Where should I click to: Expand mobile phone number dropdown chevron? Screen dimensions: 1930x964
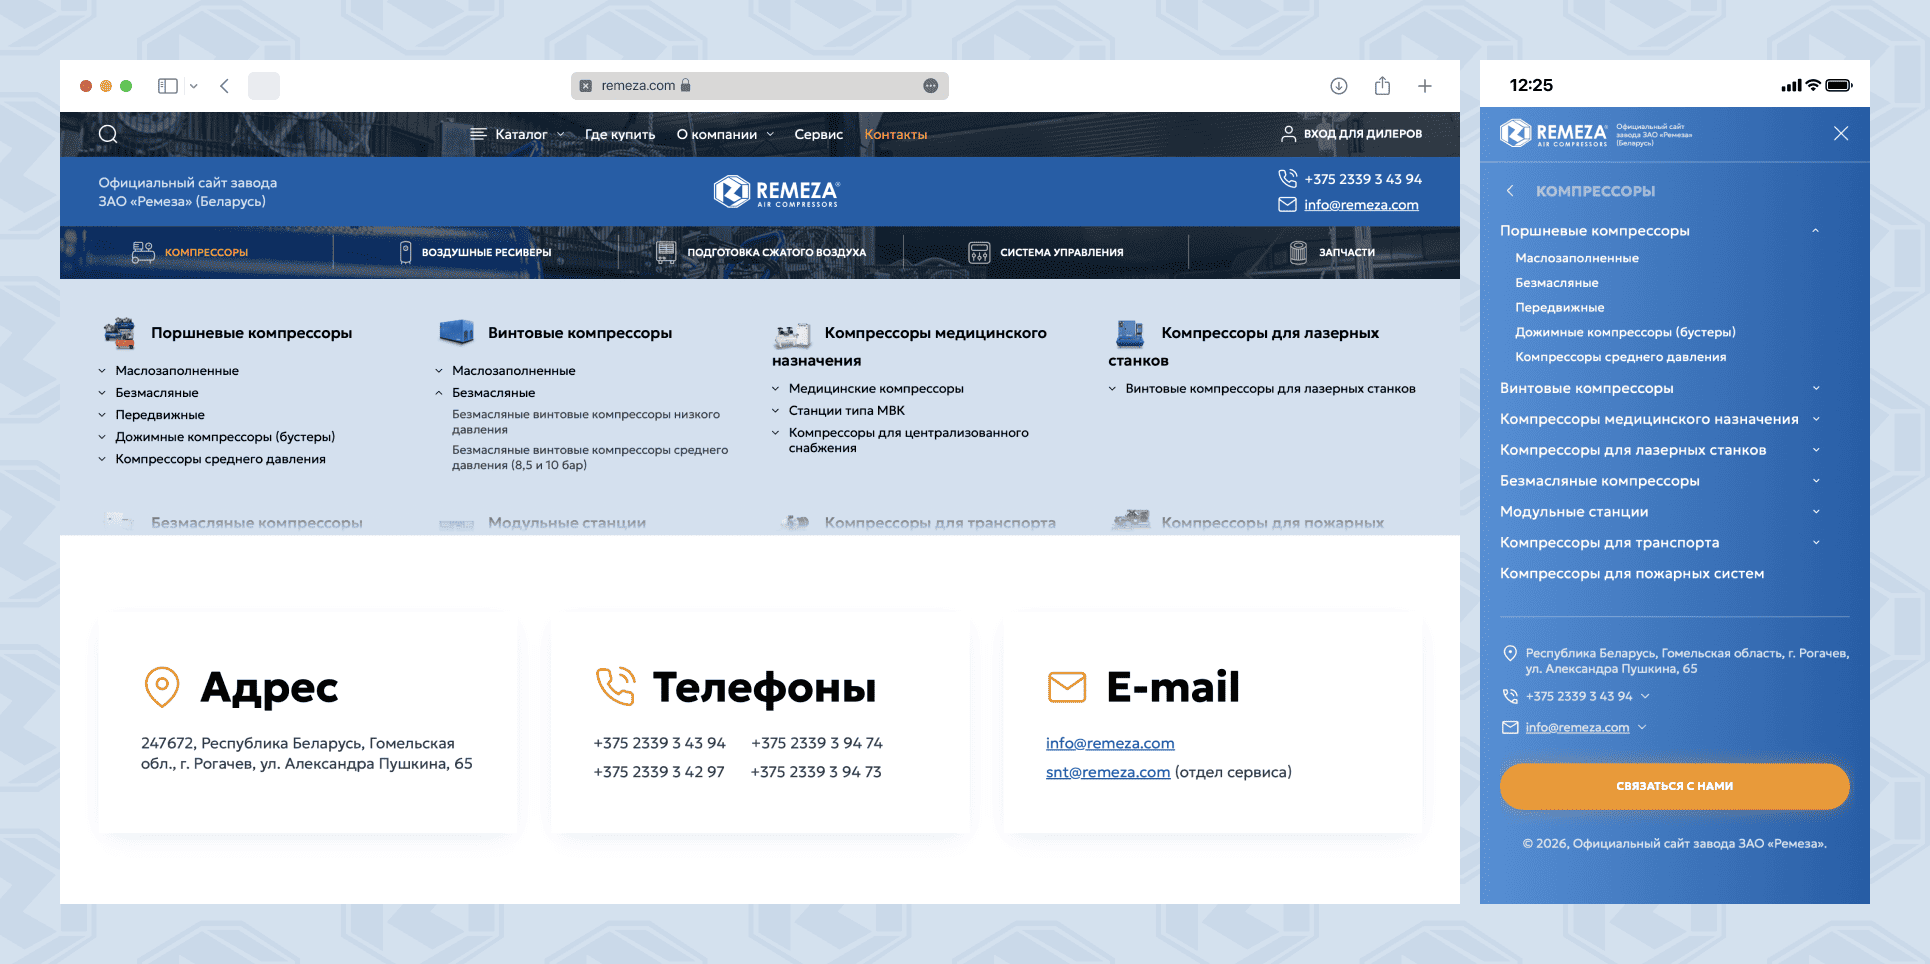(x=1645, y=696)
